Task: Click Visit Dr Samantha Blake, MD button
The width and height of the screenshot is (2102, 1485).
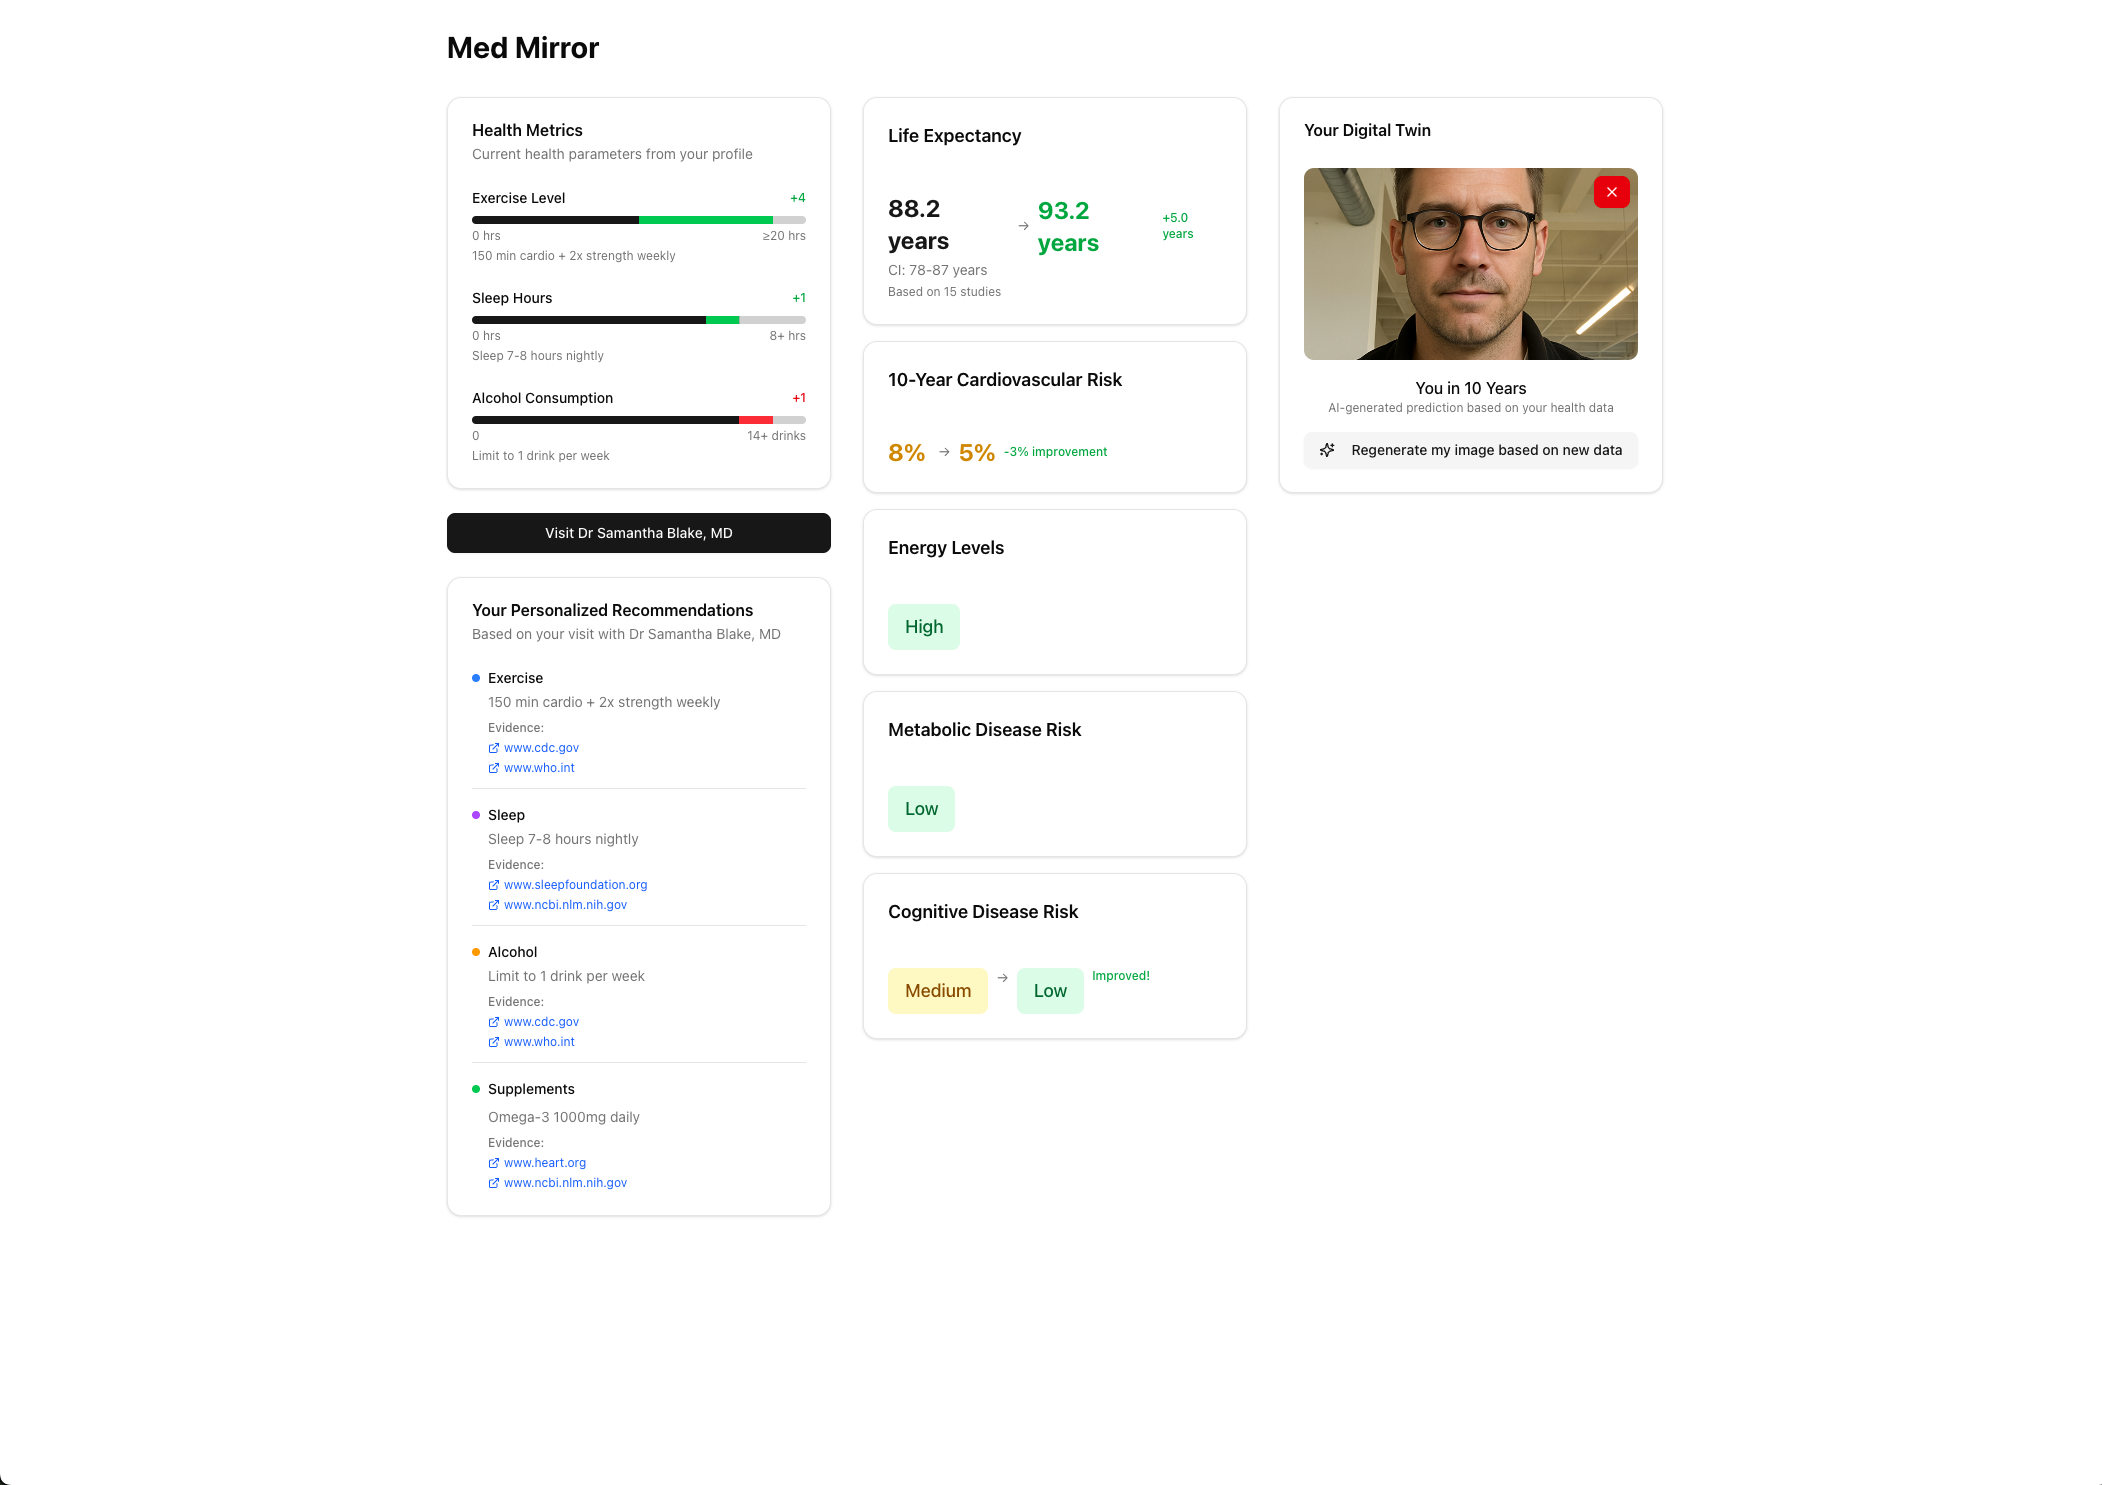Action: click(x=638, y=533)
